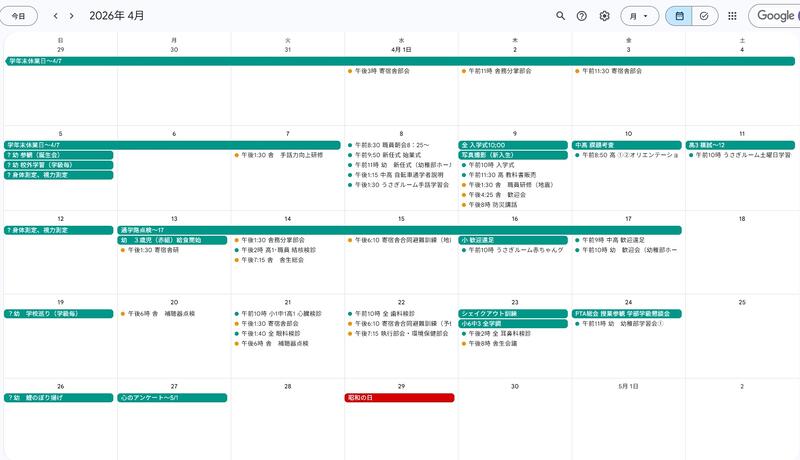Screen dimensions: 800x460
Task: Select the 通学路点検～17 event bar
Action: click(x=400, y=230)
